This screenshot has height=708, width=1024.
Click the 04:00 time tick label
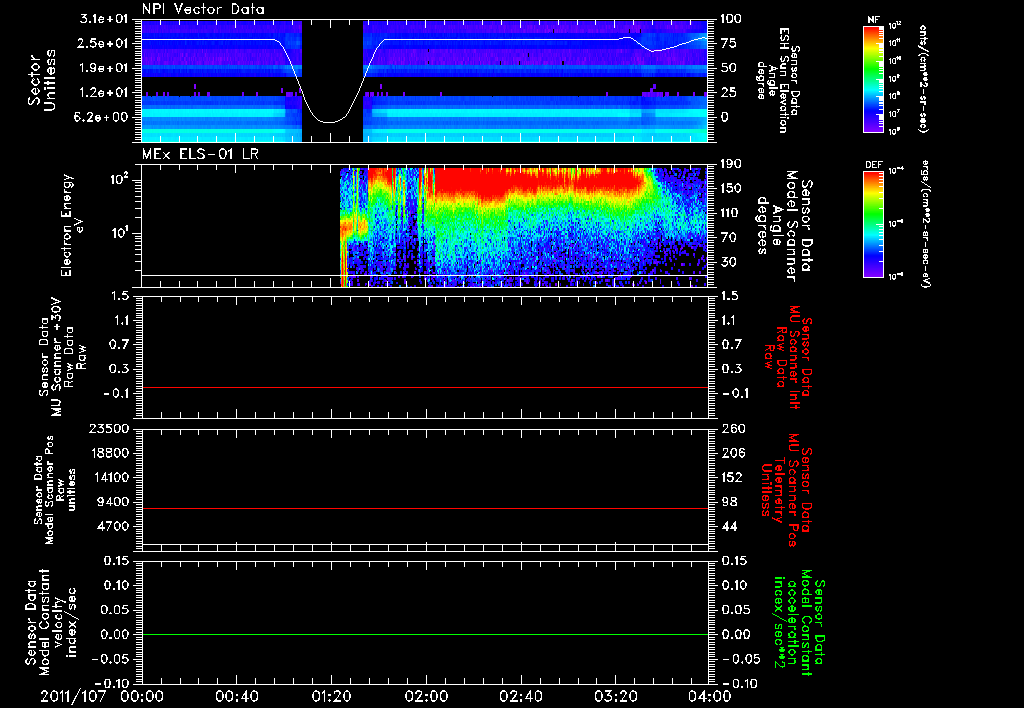710,696
